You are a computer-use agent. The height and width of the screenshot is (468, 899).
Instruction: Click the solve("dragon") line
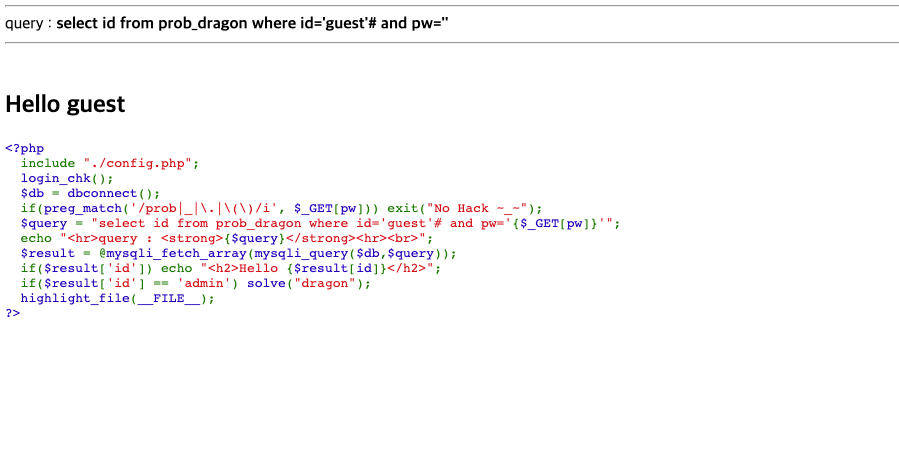(196, 283)
